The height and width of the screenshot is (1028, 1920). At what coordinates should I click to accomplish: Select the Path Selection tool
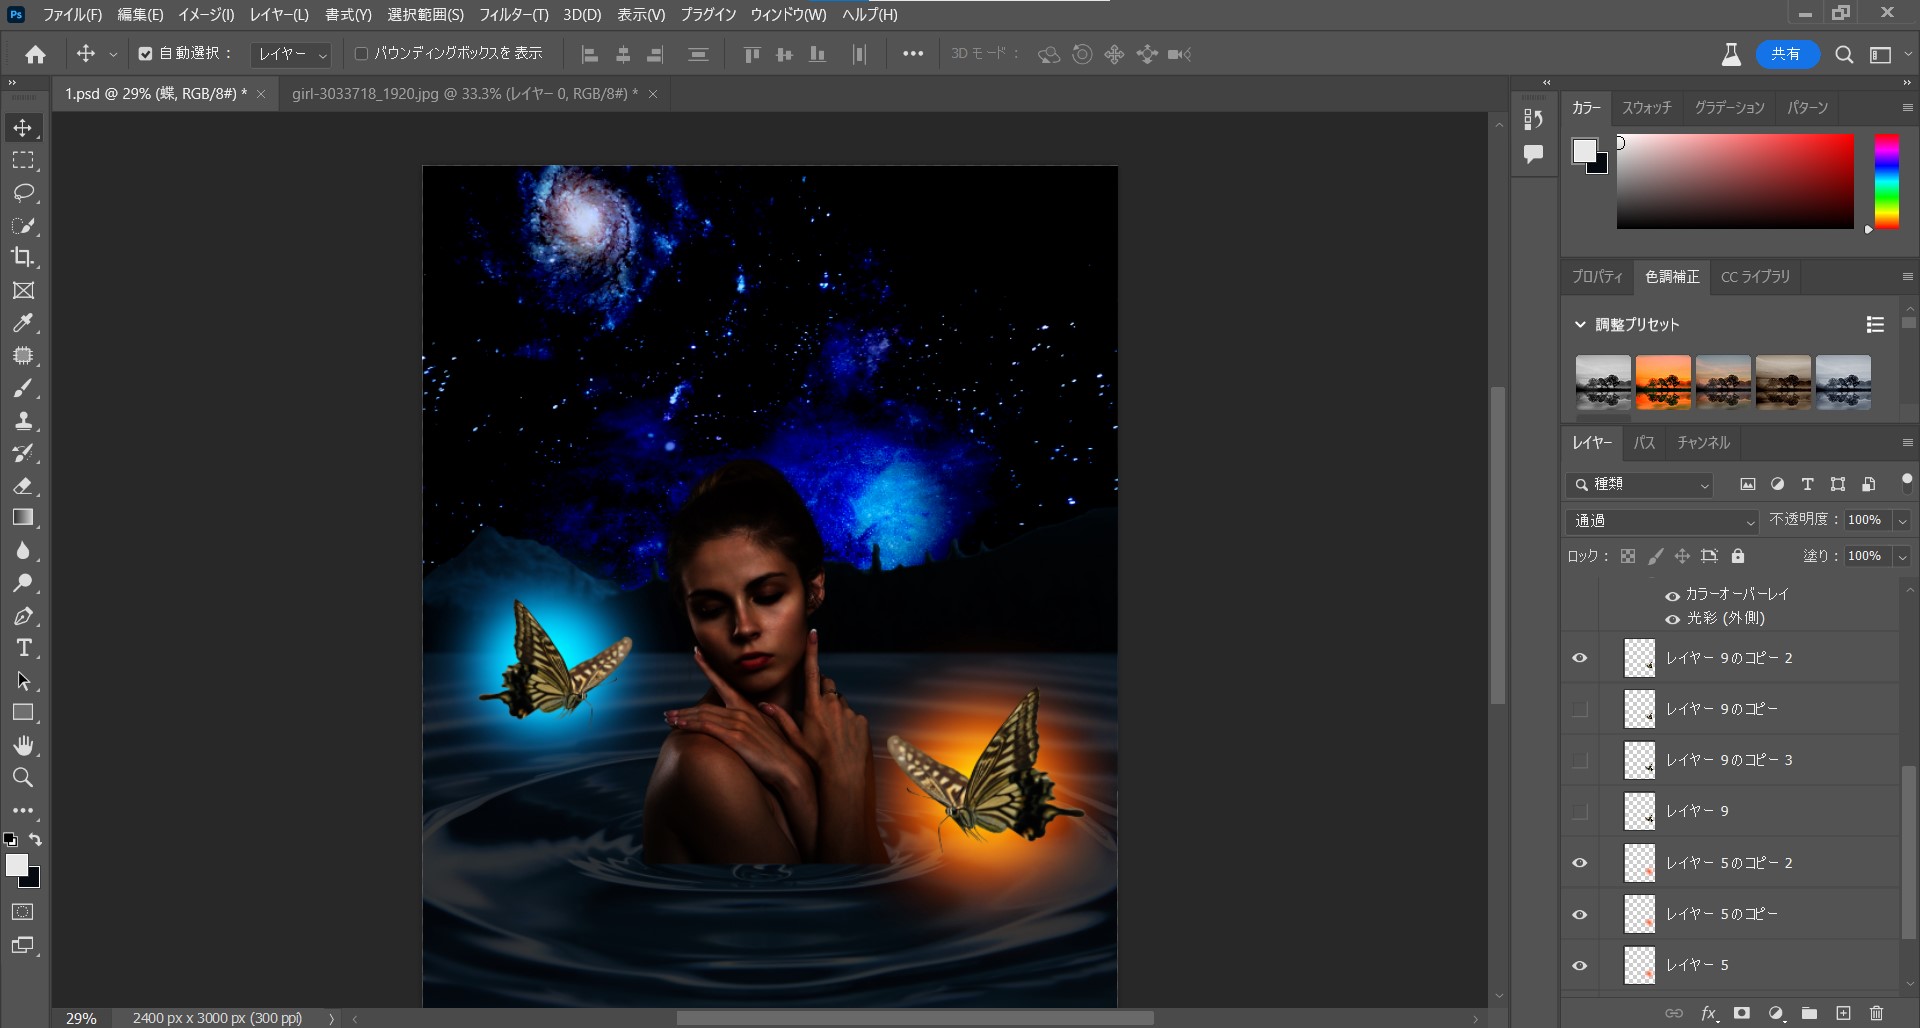(x=23, y=681)
